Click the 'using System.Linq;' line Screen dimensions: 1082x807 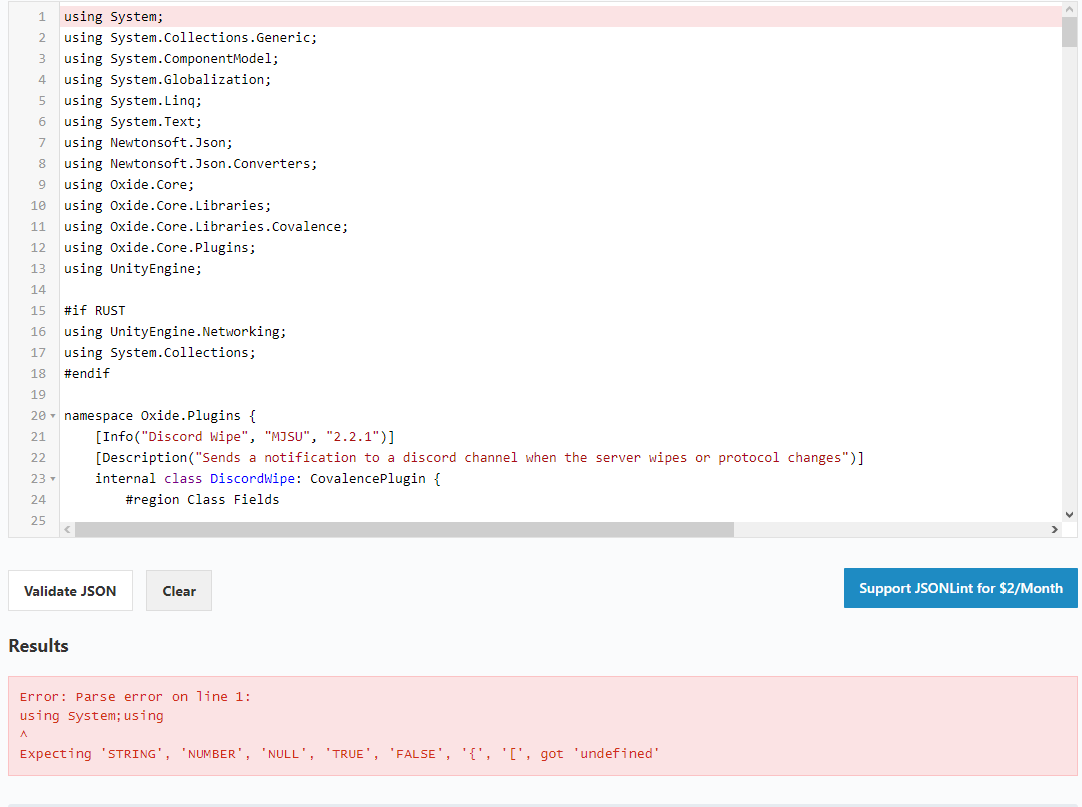(133, 101)
